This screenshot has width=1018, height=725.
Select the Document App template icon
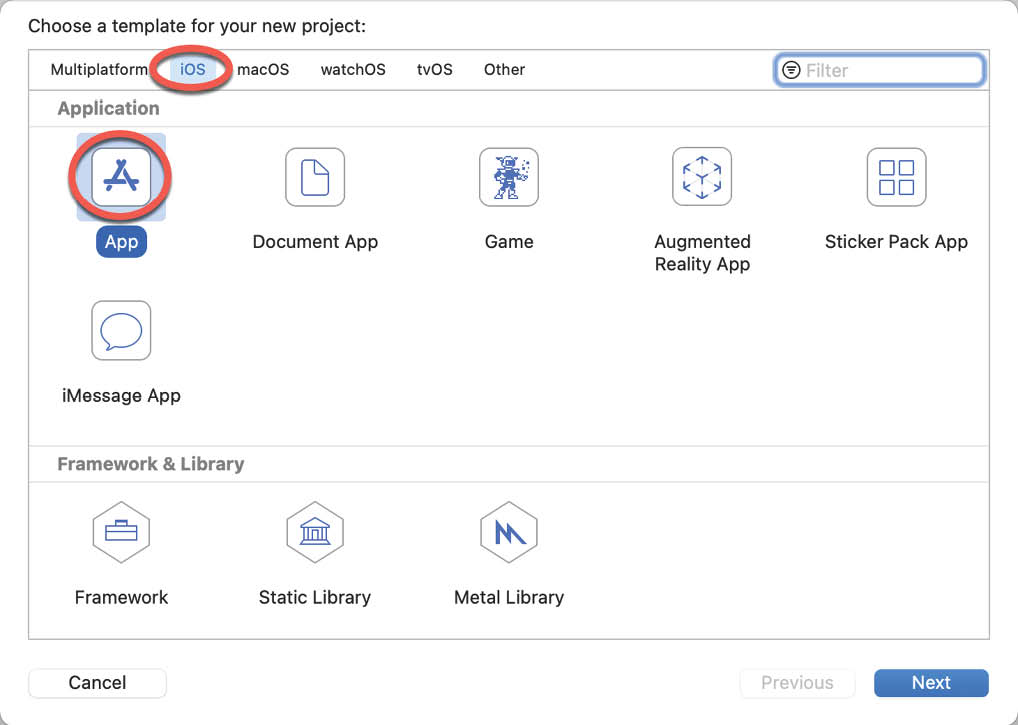click(x=315, y=177)
